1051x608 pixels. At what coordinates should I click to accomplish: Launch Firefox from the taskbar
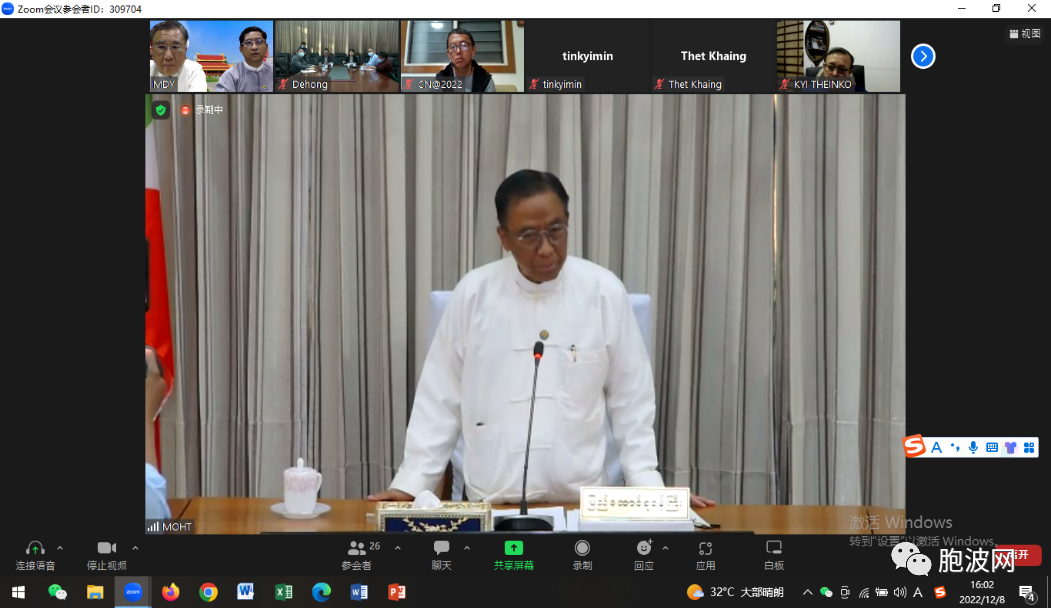[170, 593]
